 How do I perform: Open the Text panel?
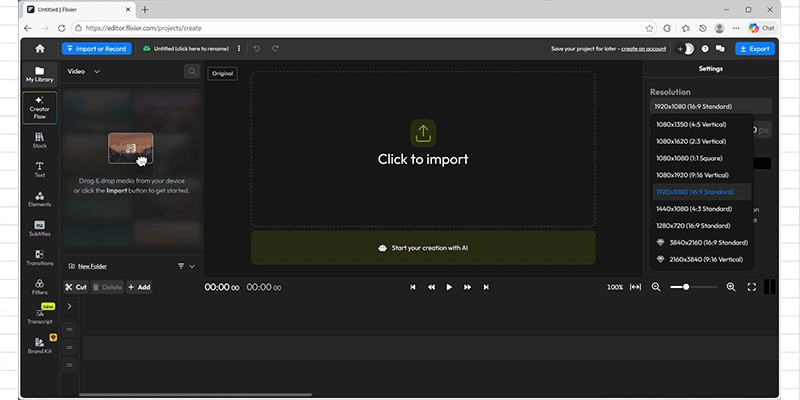pyautogui.click(x=40, y=169)
